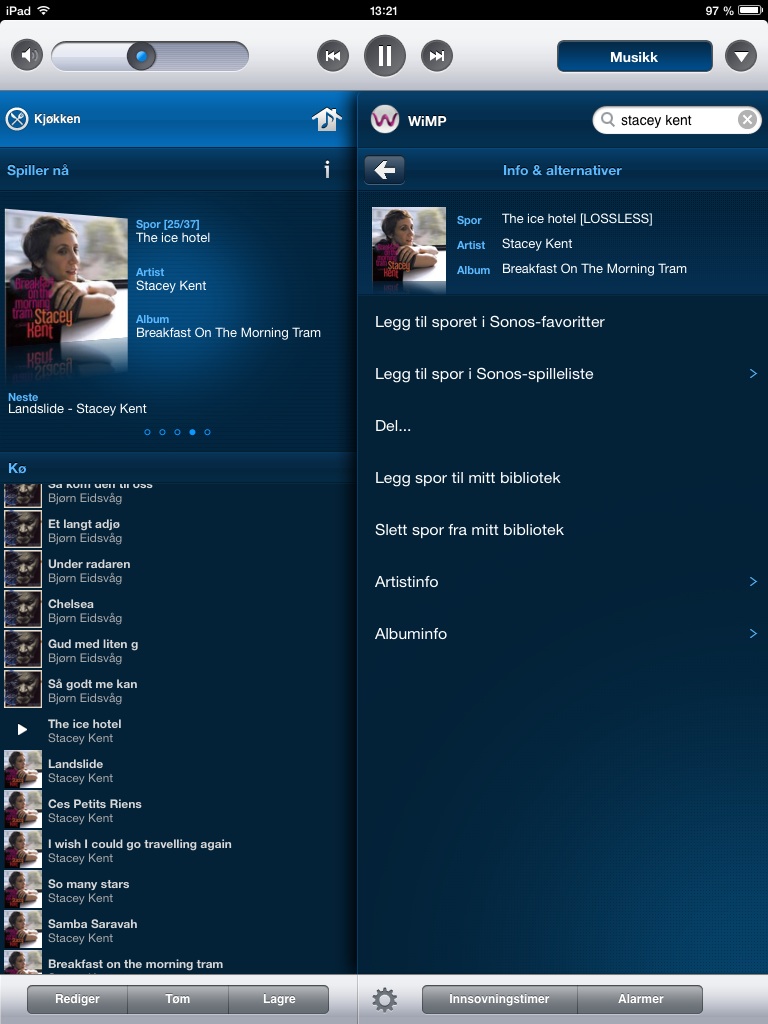Pause the current playback
The height and width of the screenshot is (1024, 768).
pyautogui.click(x=385, y=56)
